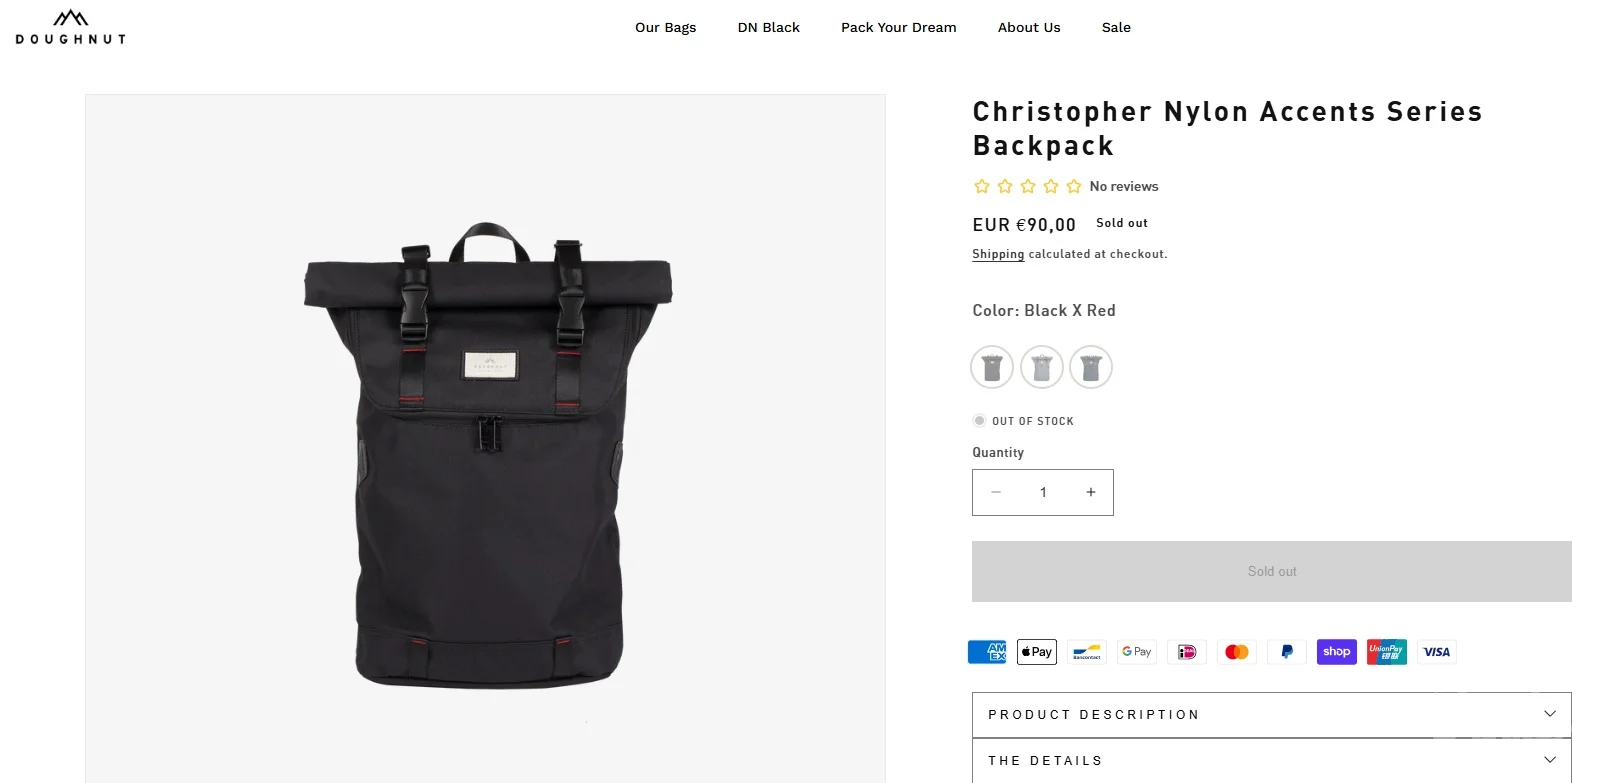The image size is (1612, 783).
Task: Select the second backpack color swatch
Action: click(1042, 367)
